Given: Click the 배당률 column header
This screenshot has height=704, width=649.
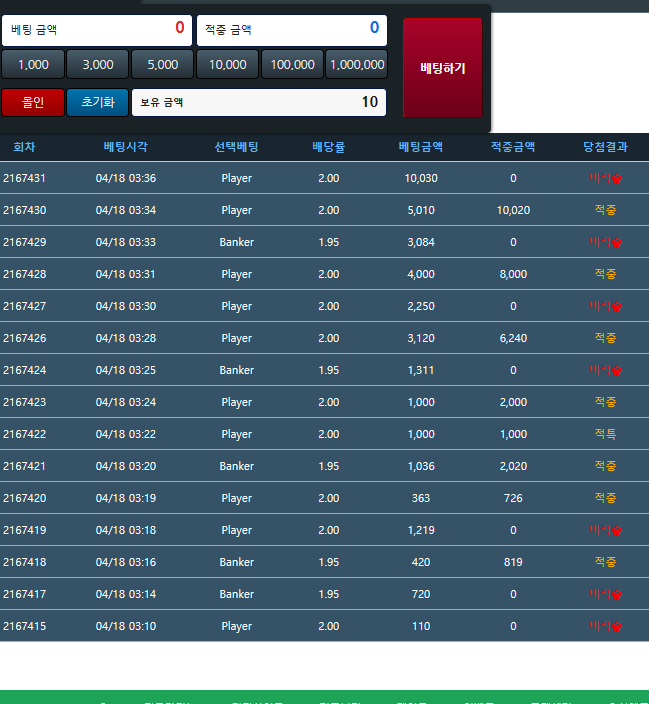Looking at the screenshot, I should click(328, 147).
